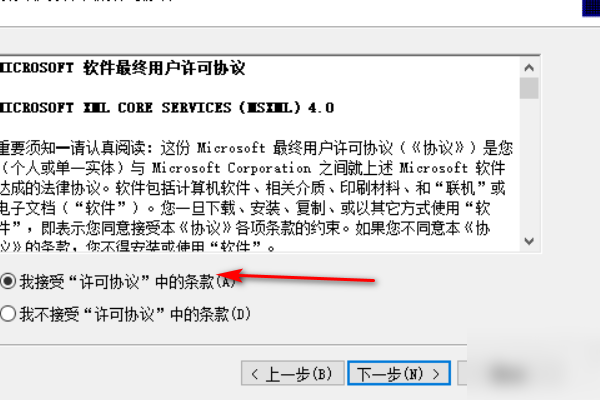
Task: Click the 我不接受 option label text
Action: point(135,315)
